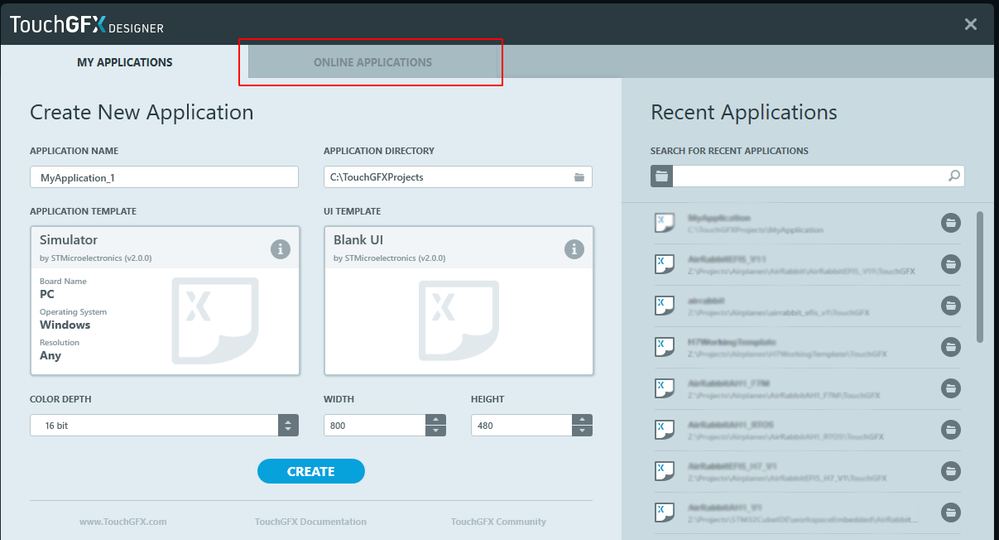This screenshot has height=540, width=999.
Task: Click the AirRabbitAH1_RTOS project file icon
Action: click(665, 430)
